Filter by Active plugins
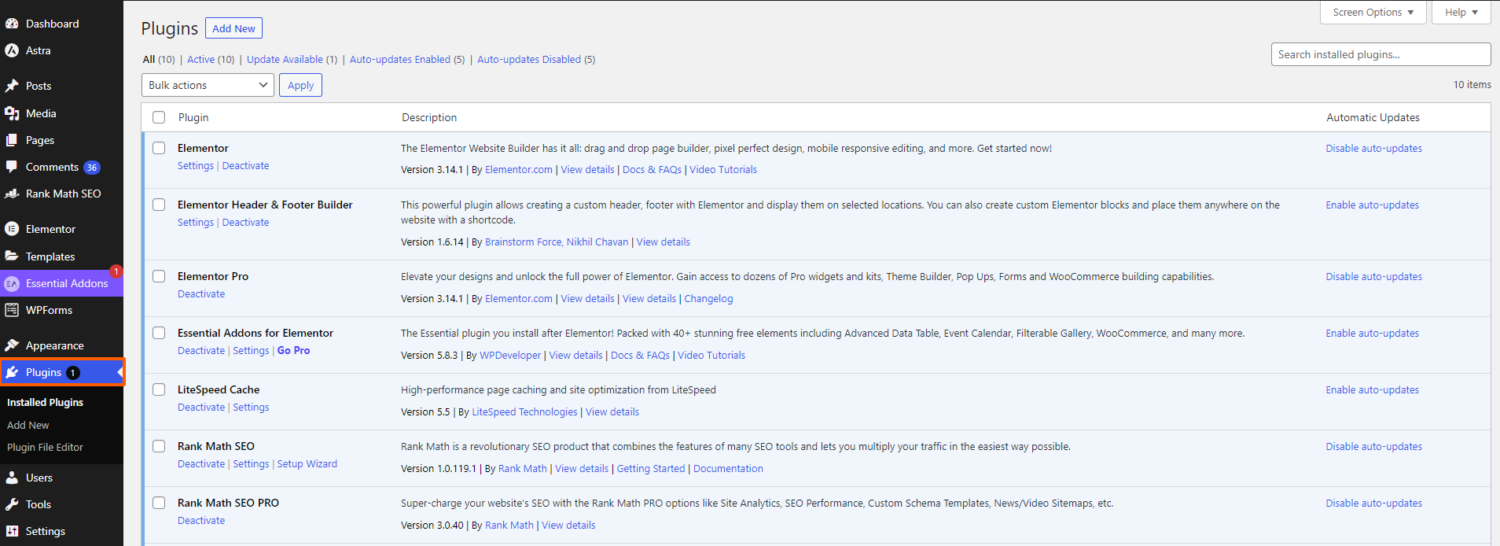The image size is (1500, 546). point(201,59)
